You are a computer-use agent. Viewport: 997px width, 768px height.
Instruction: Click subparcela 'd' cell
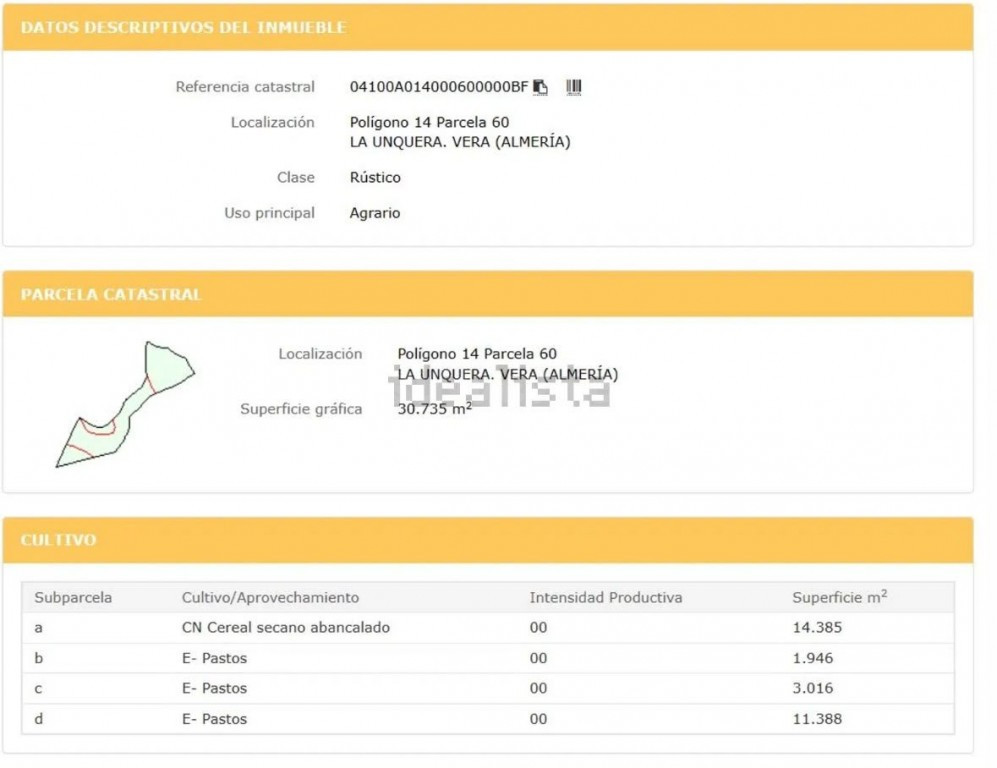(x=39, y=719)
